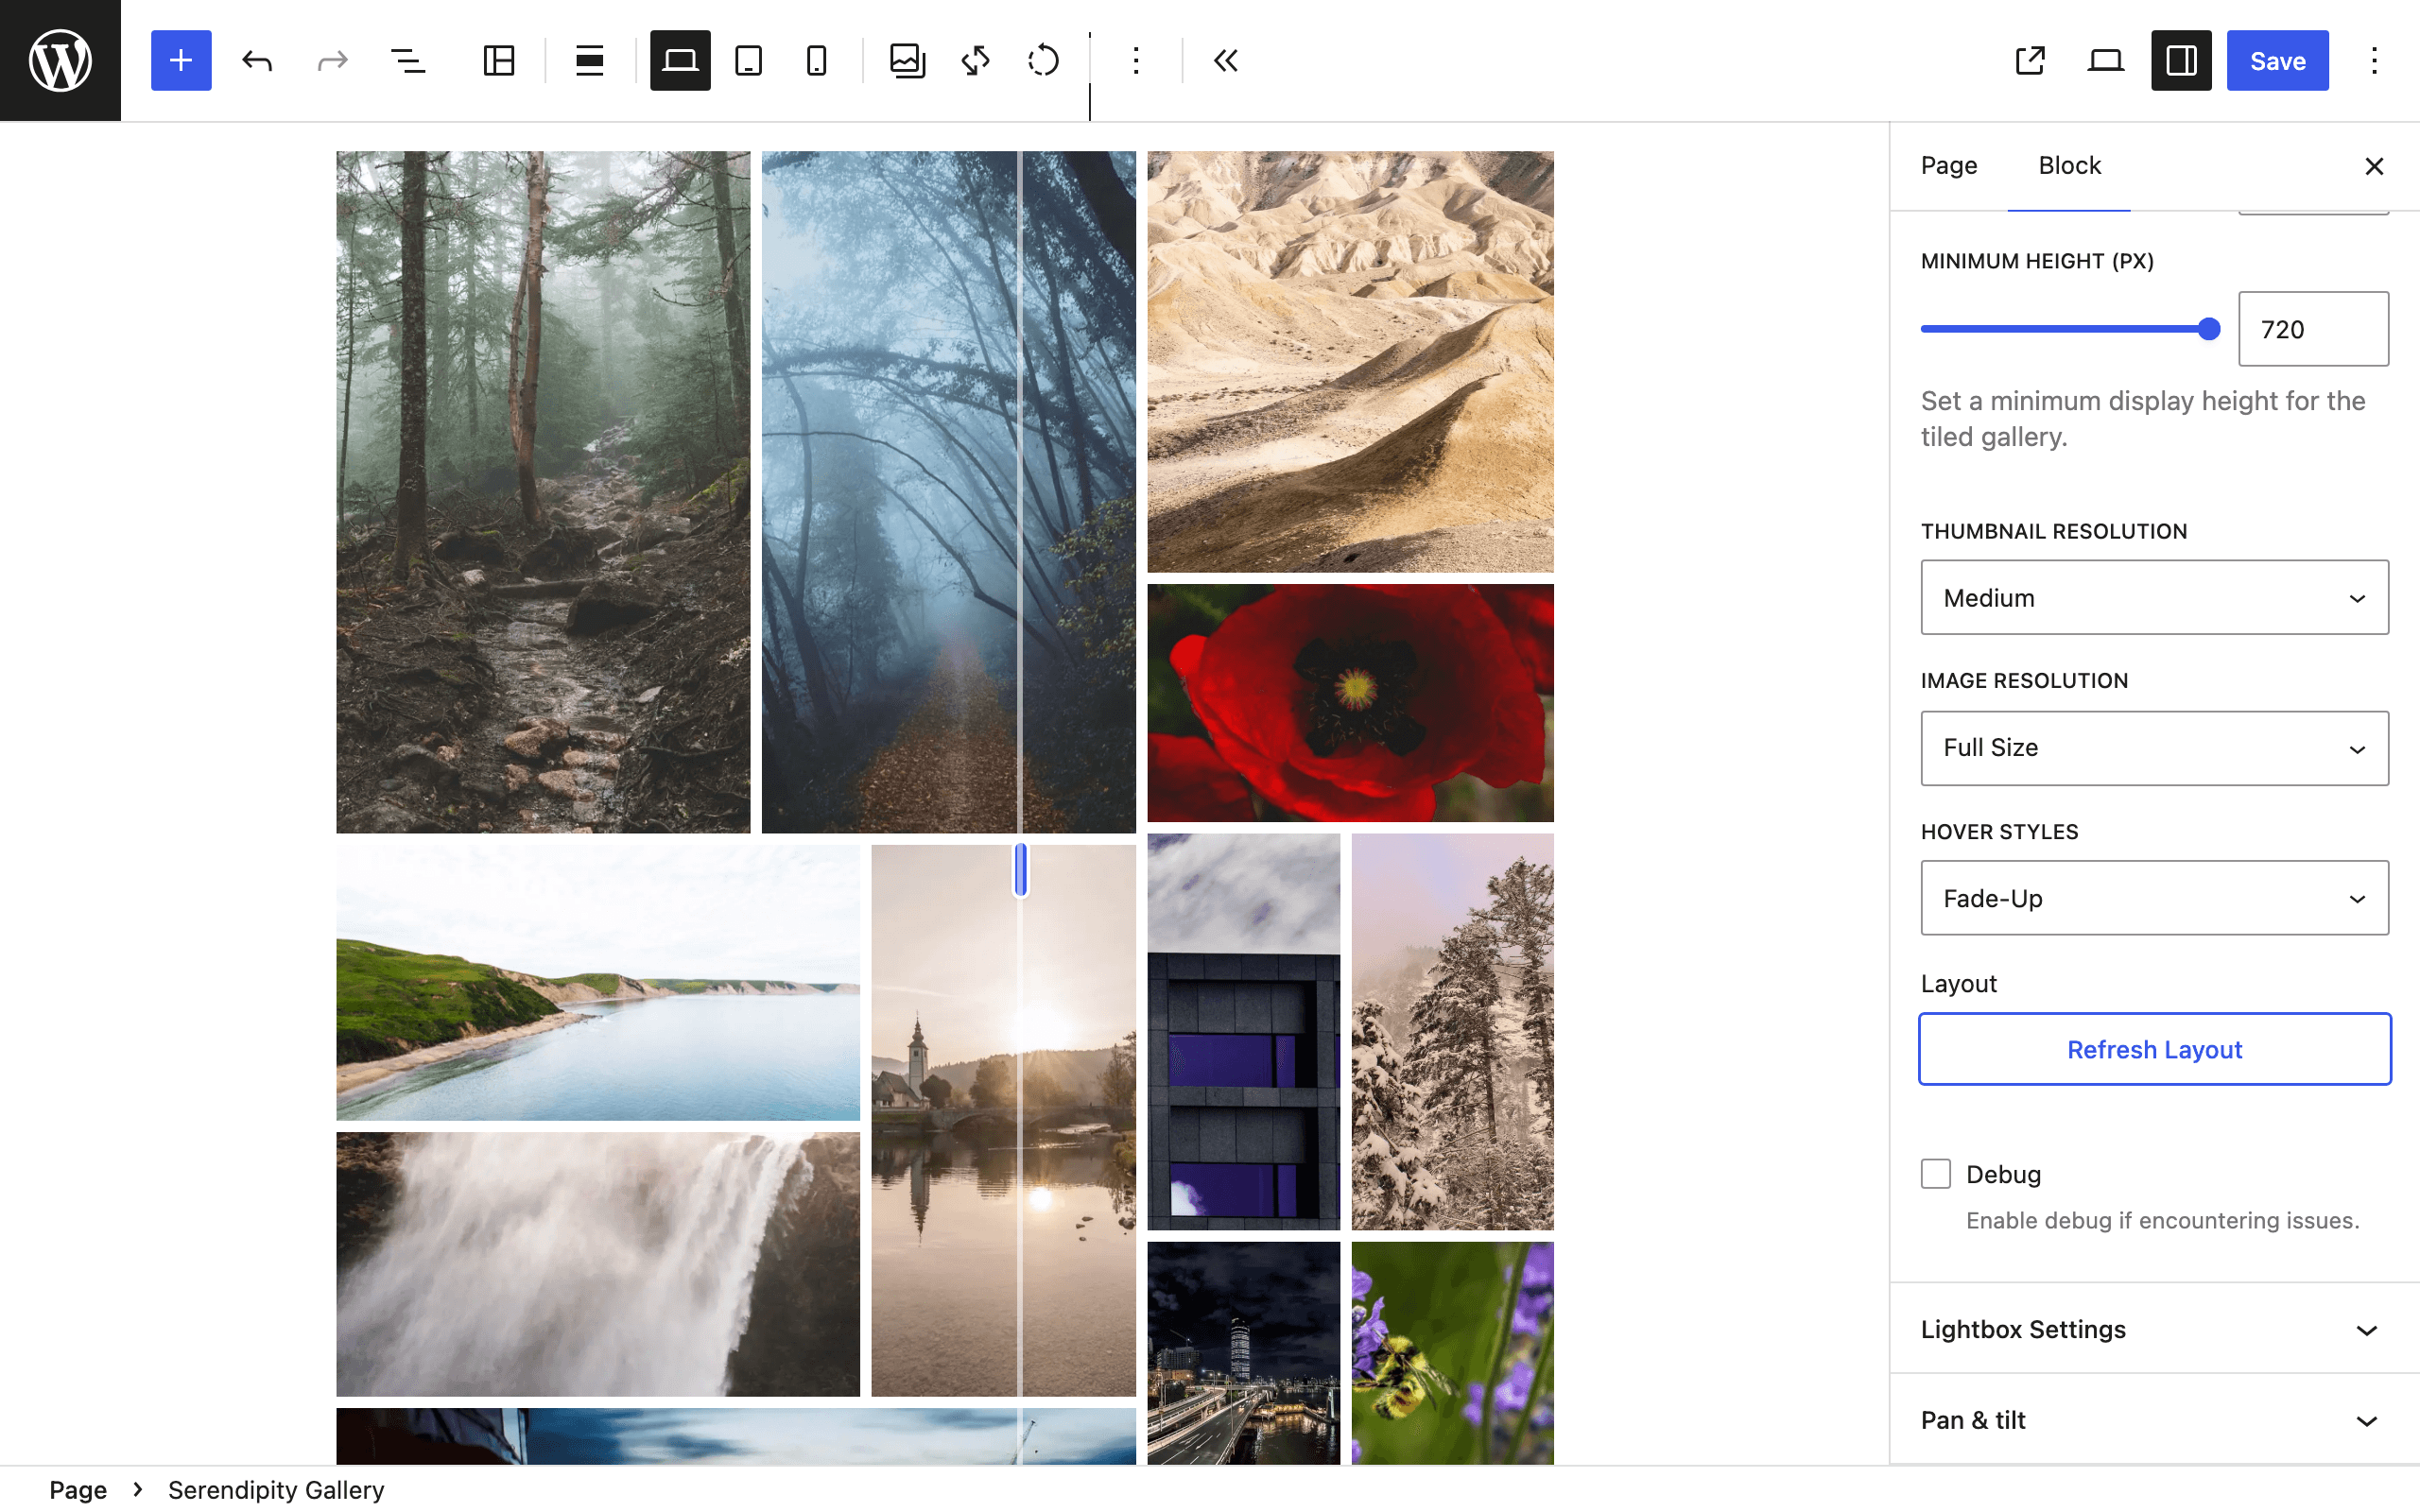The width and height of the screenshot is (2420, 1512).
Task: Open block toolbar more options menu
Action: click(x=1135, y=60)
